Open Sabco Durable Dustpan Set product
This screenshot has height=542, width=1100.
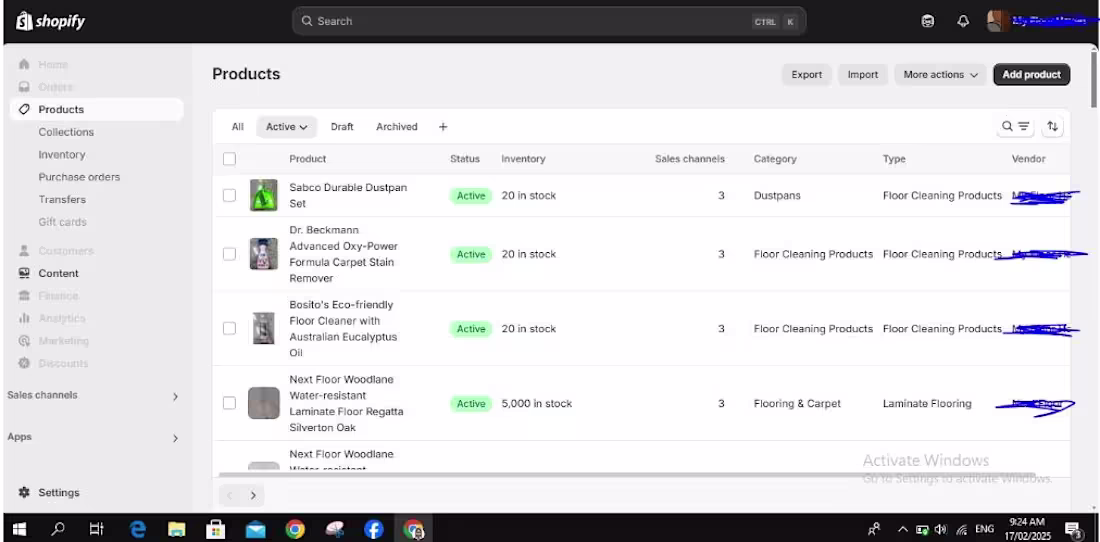coord(348,196)
